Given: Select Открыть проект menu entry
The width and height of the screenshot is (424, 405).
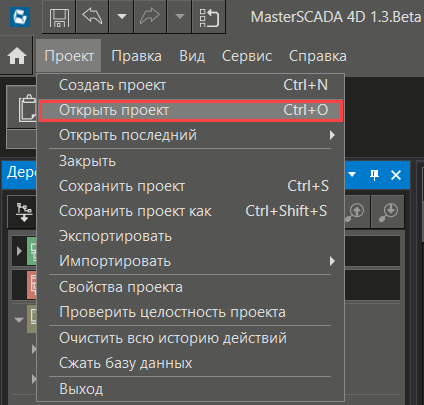Looking at the screenshot, I should (190, 110).
